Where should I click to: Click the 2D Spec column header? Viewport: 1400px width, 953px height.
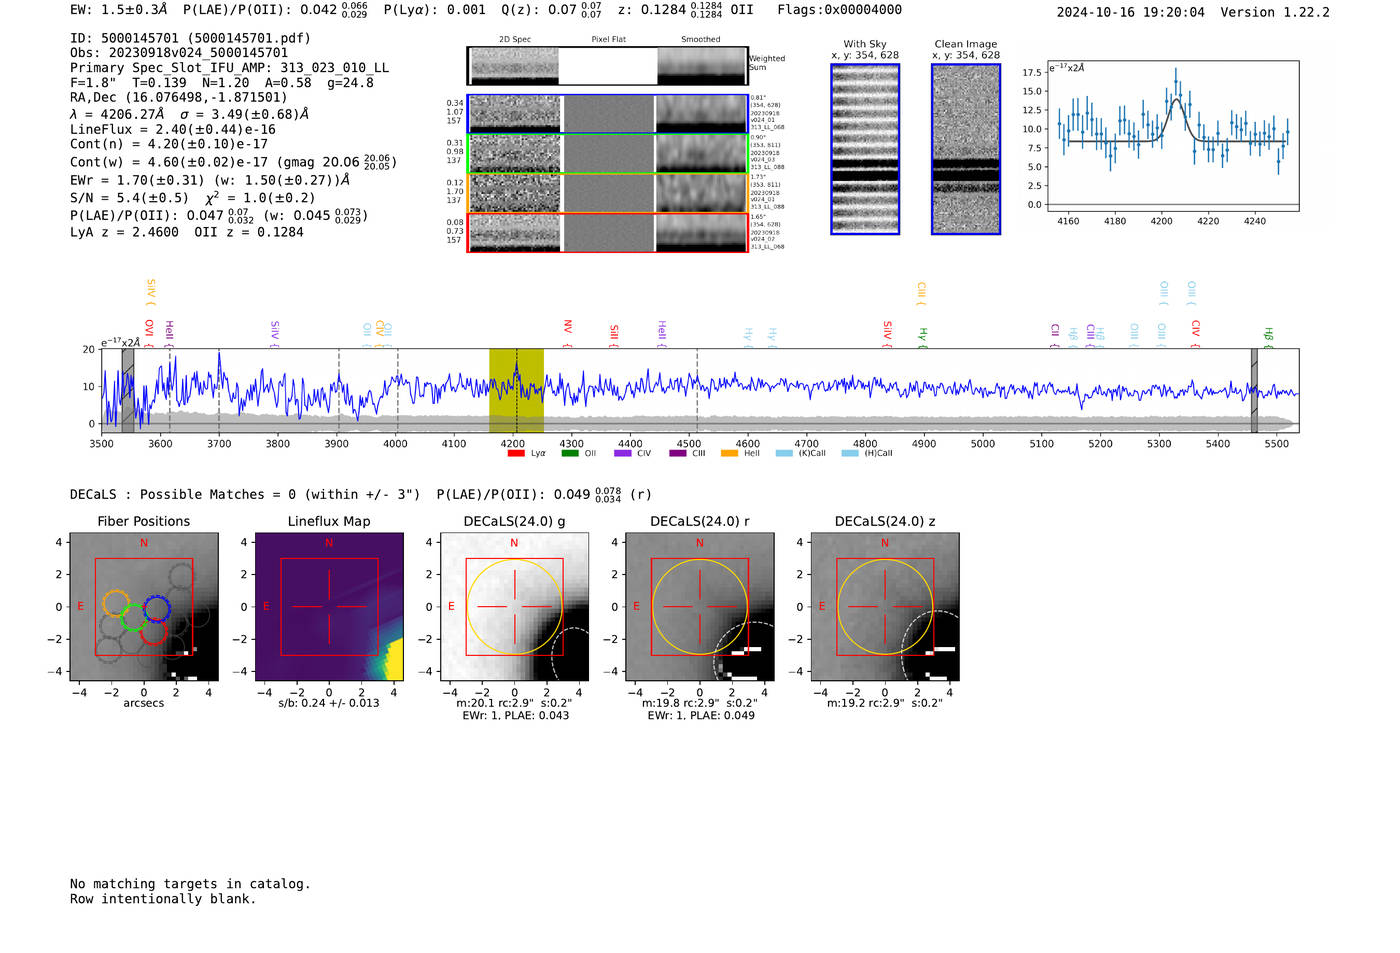515,40
